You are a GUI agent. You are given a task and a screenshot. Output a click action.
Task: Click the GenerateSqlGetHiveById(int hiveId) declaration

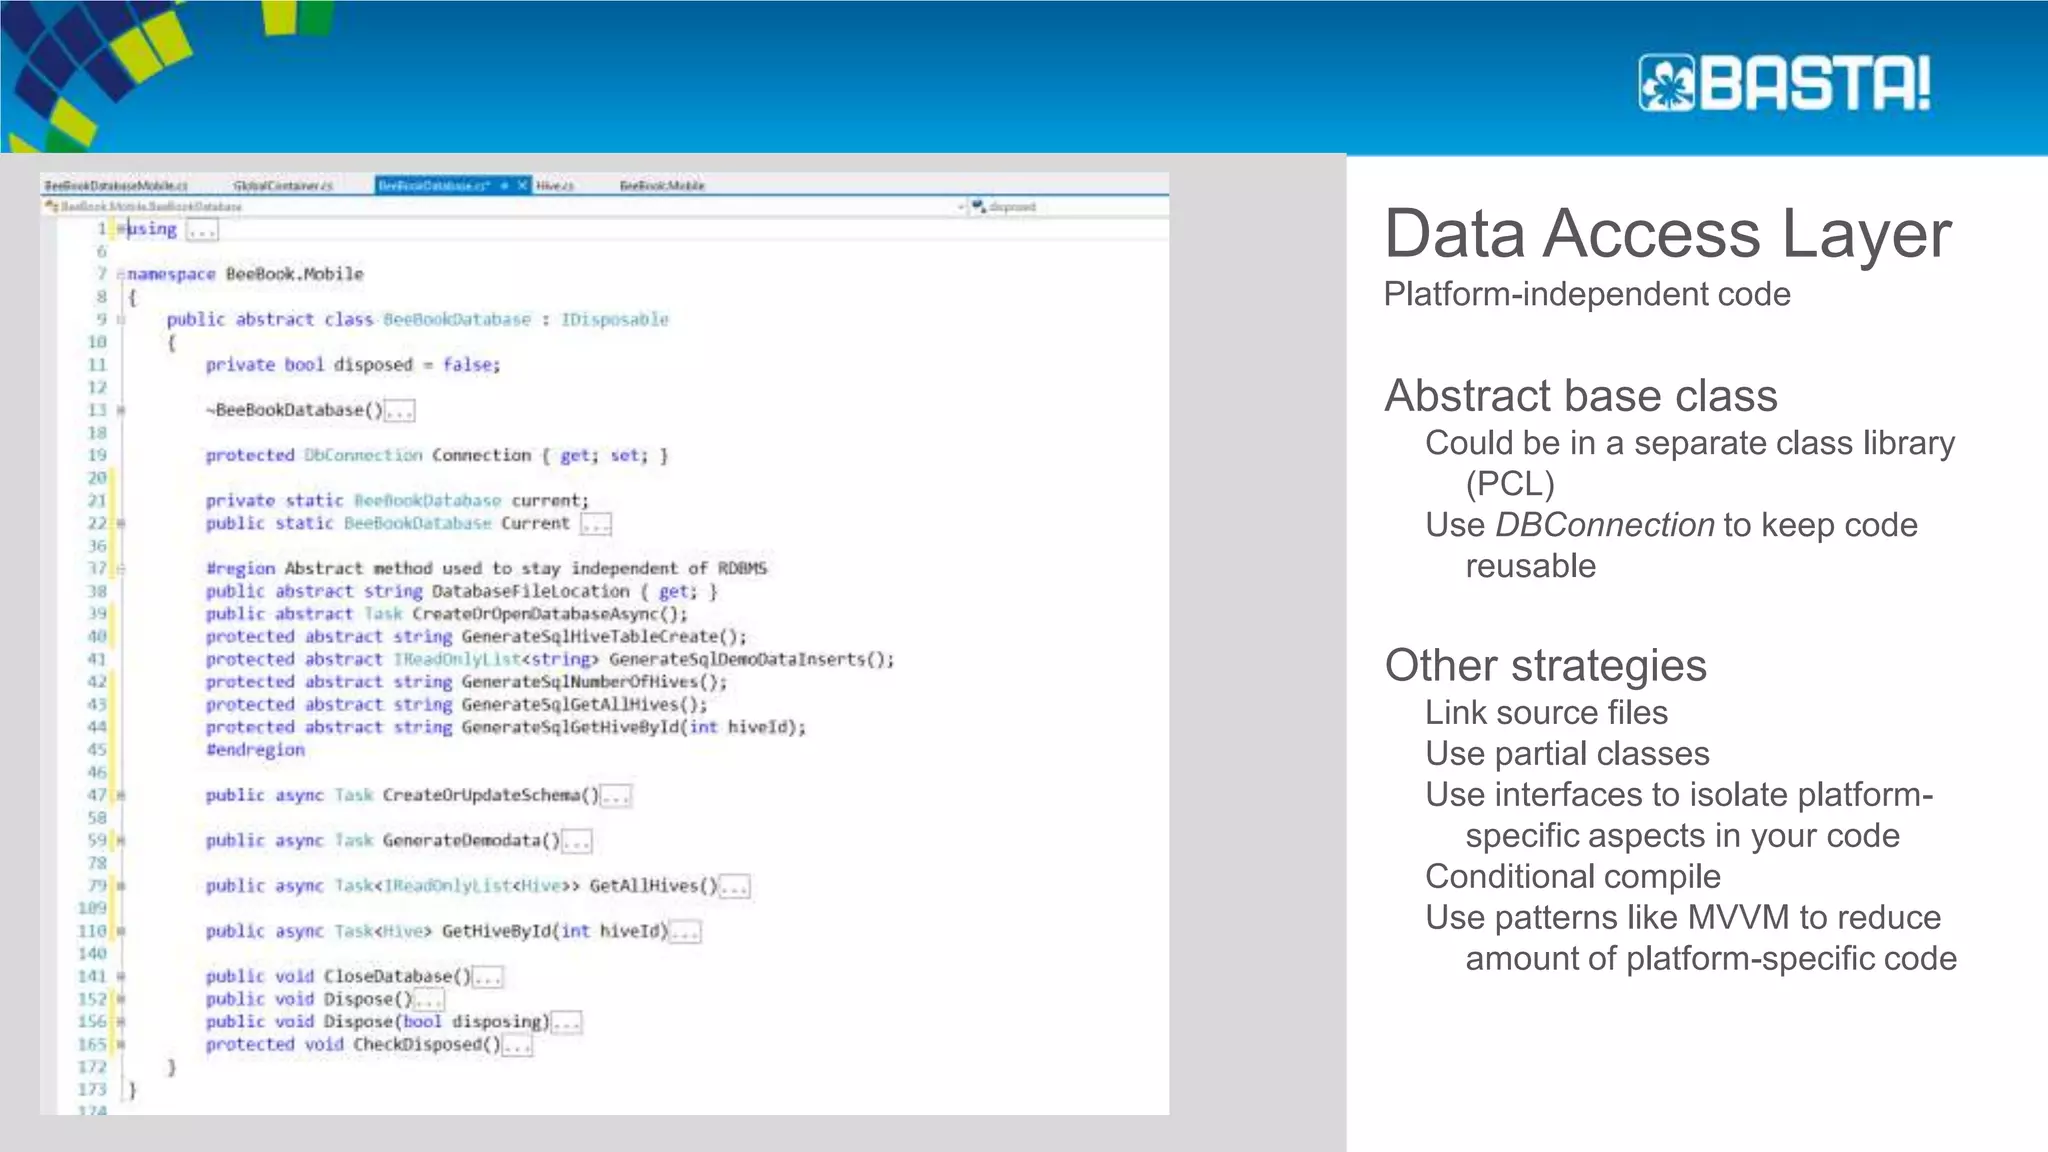point(505,727)
